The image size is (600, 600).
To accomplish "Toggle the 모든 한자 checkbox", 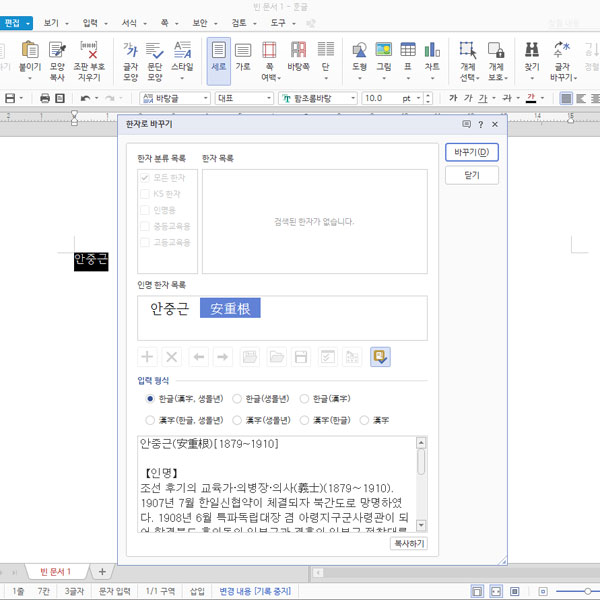I will pyautogui.click(x=145, y=178).
